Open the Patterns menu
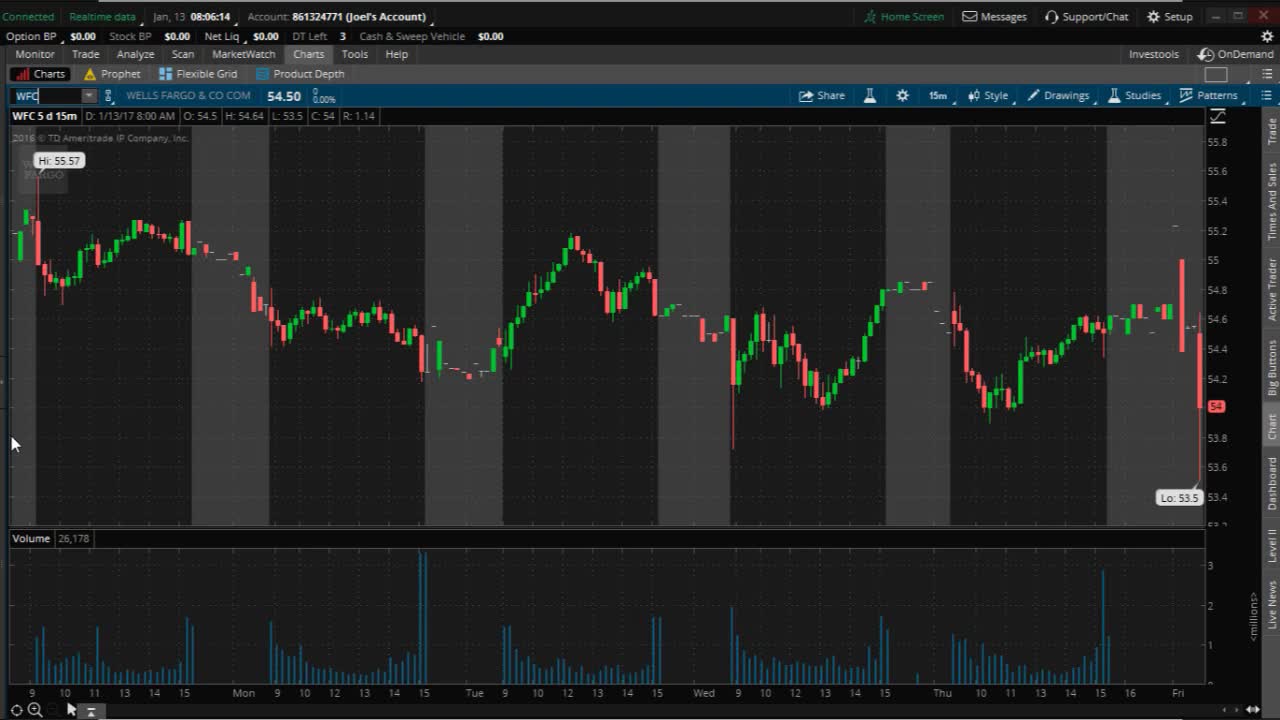Image resolution: width=1280 pixels, height=720 pixels. pyautogui.click(x=1209, y=96)
